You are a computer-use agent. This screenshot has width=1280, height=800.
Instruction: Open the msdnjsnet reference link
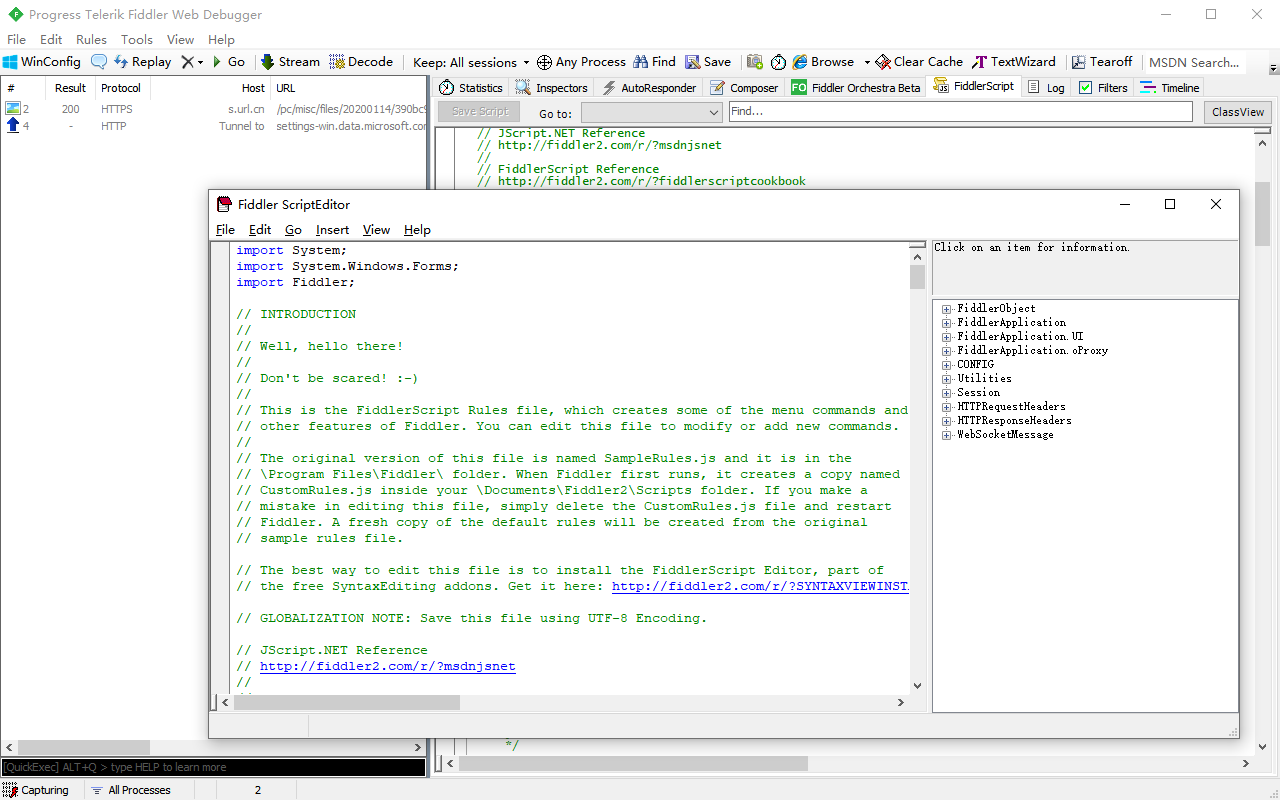pos(388,666)
